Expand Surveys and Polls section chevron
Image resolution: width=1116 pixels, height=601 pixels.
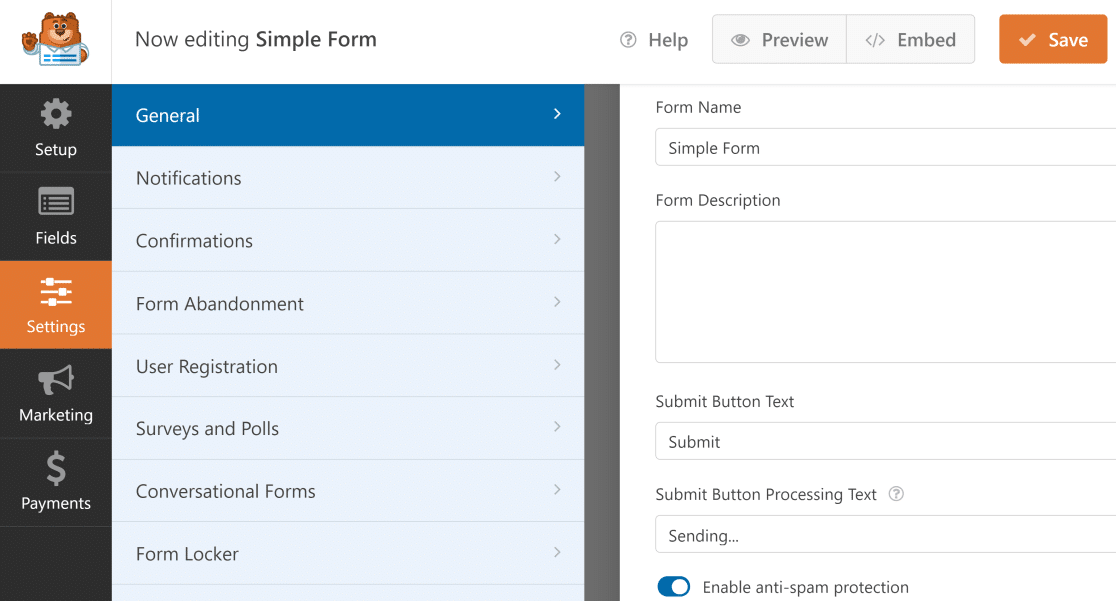point(557,426)
